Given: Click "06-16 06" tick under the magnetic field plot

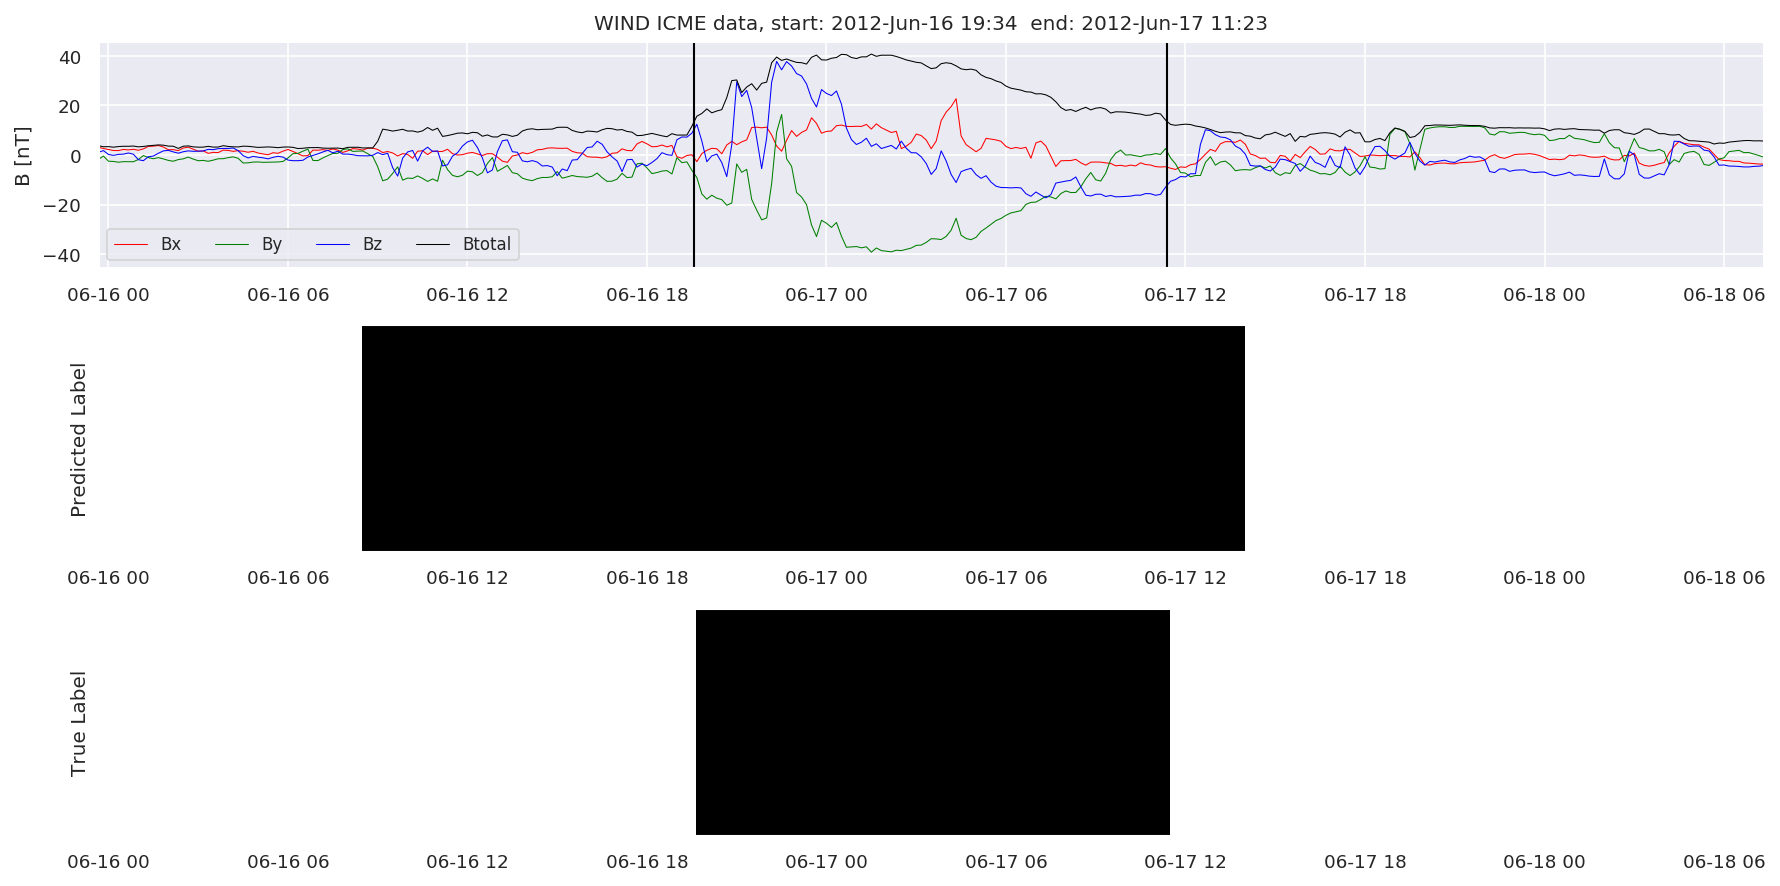Looking at the screenshot, I should (288, 295).
